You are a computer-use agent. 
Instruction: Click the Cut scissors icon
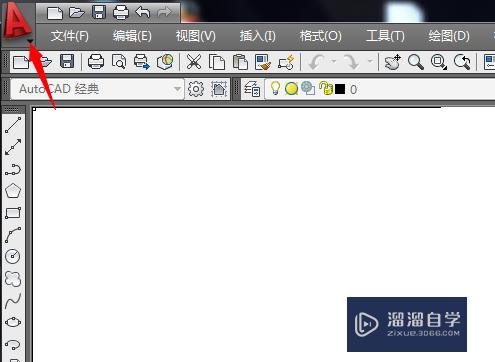coord(194,62)
